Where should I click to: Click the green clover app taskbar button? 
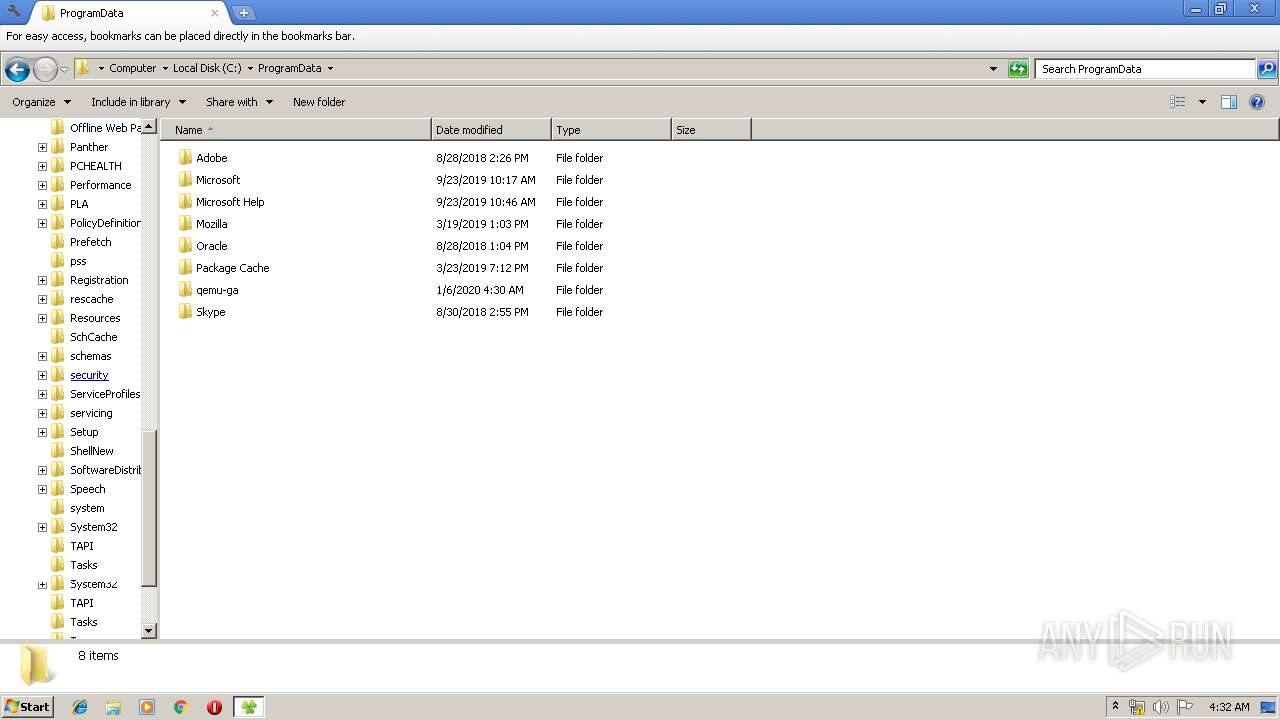[x=248, y=707]
